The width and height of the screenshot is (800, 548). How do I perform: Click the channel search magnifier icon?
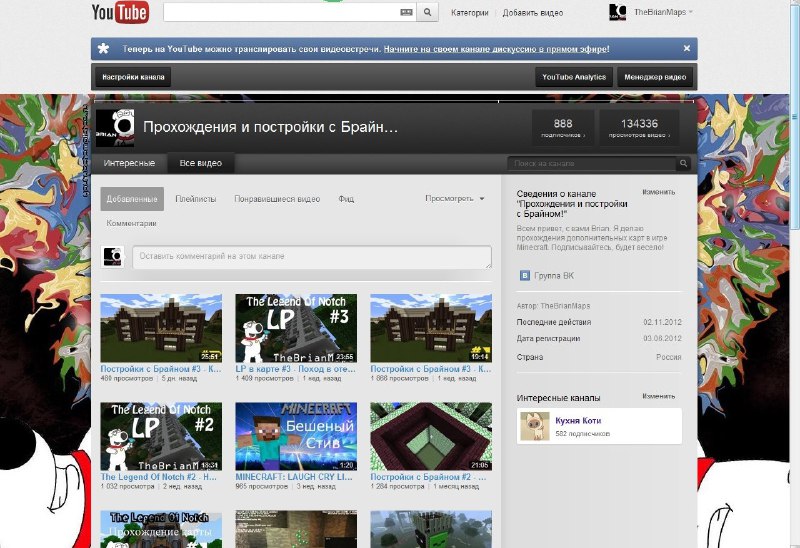(x=684, y=163)
